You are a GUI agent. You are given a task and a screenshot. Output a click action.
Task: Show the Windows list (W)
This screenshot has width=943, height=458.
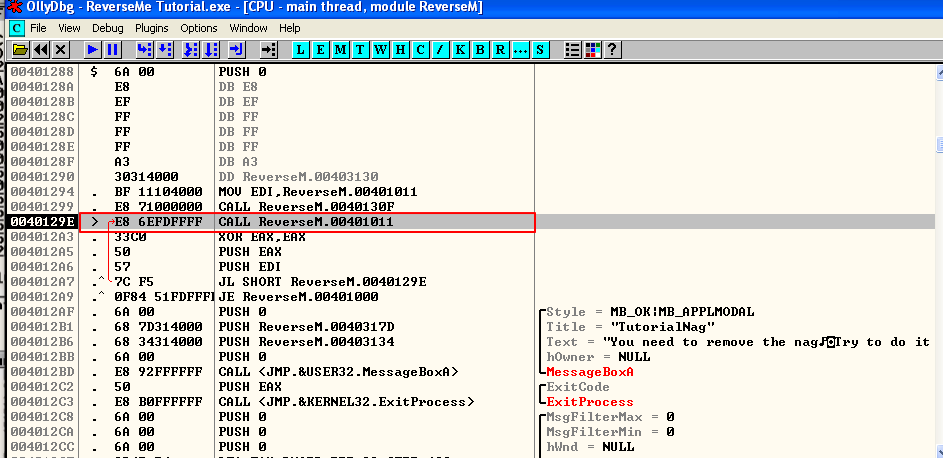380,49
